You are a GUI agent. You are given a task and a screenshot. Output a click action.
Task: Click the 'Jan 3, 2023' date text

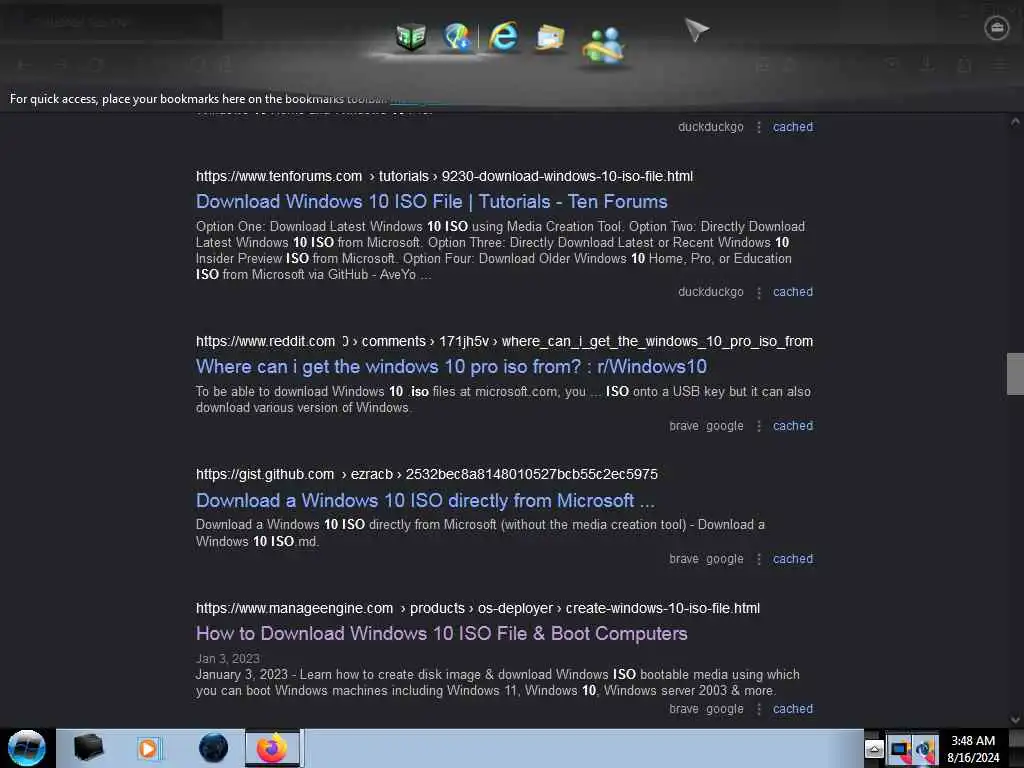tap(227, 659)
